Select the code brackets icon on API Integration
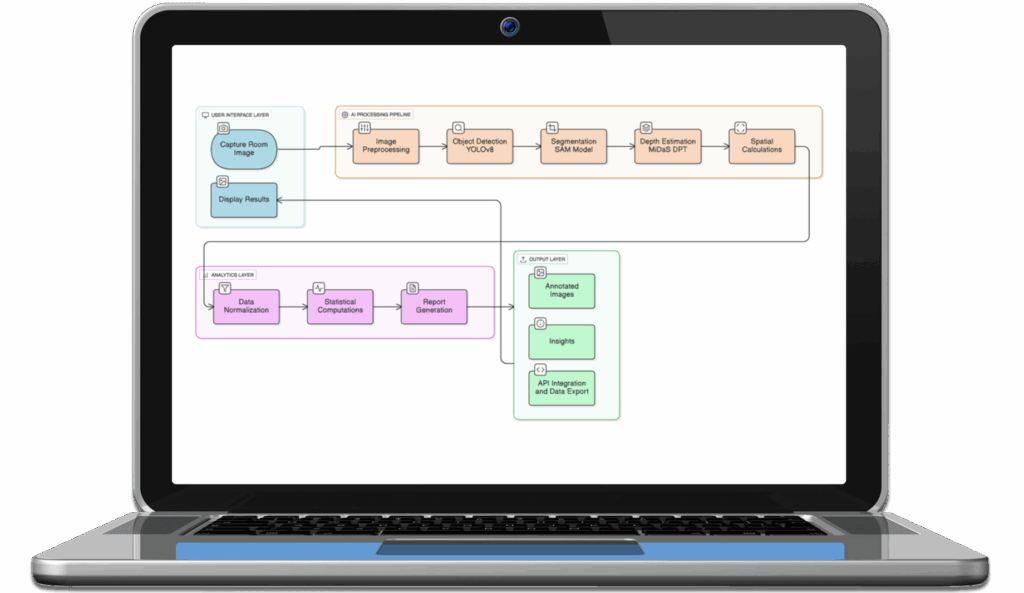Image resolution: width=1024 pixels, height=593 pixels. click(540, 370)
